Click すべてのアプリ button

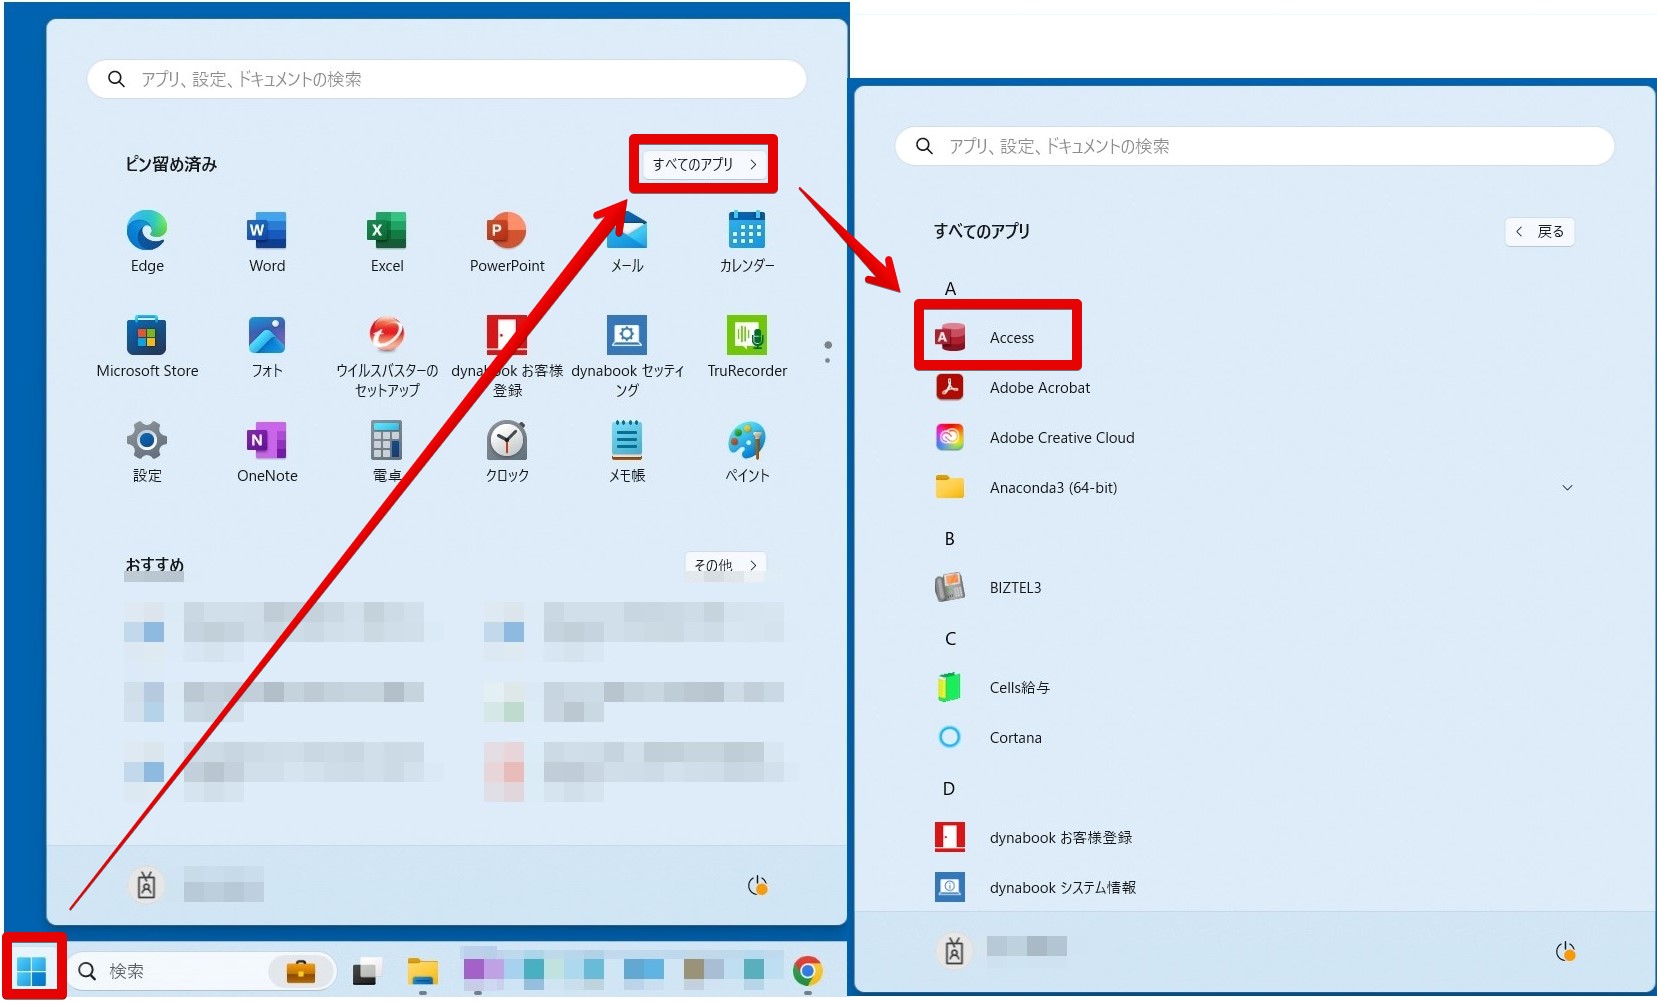click(705, 164)
